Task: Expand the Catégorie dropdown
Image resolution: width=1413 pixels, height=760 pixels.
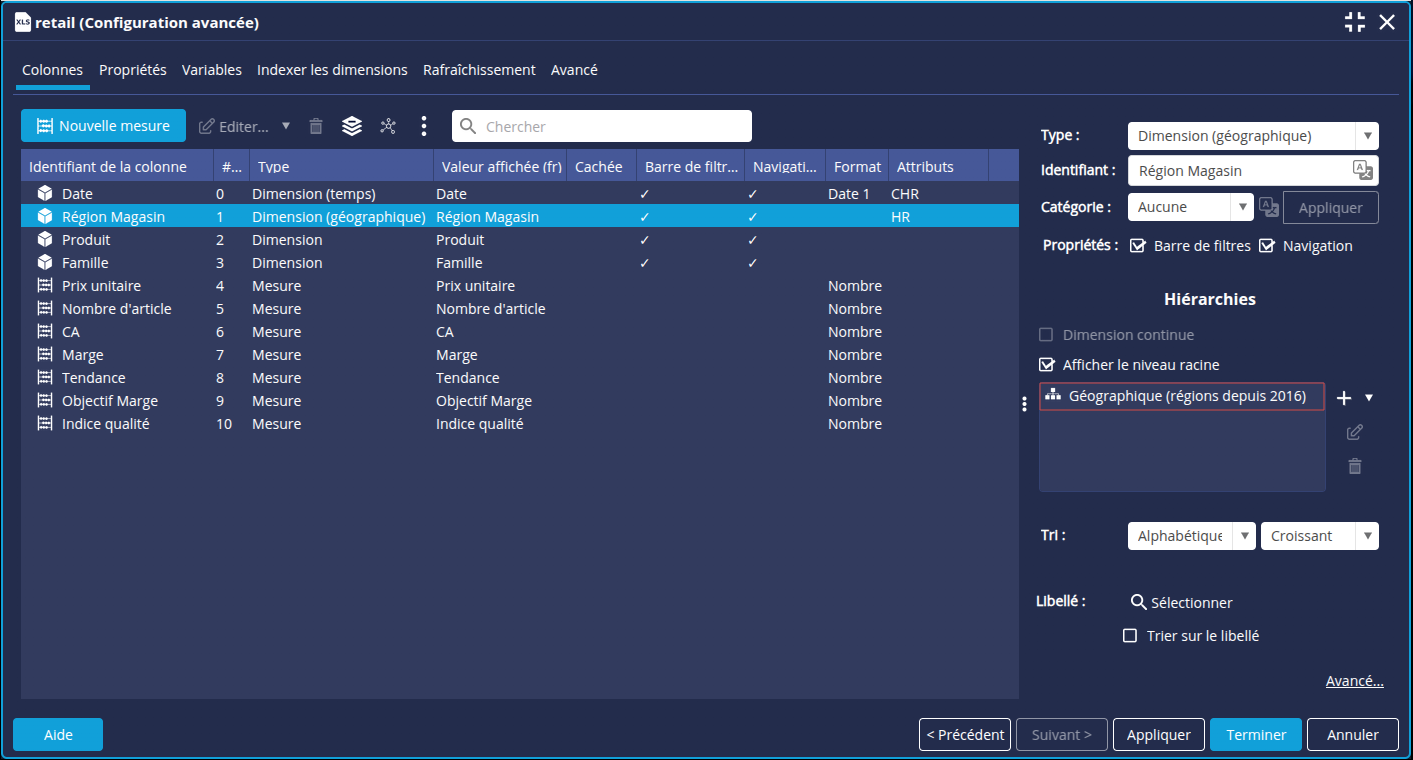Action: (1243, 207)
